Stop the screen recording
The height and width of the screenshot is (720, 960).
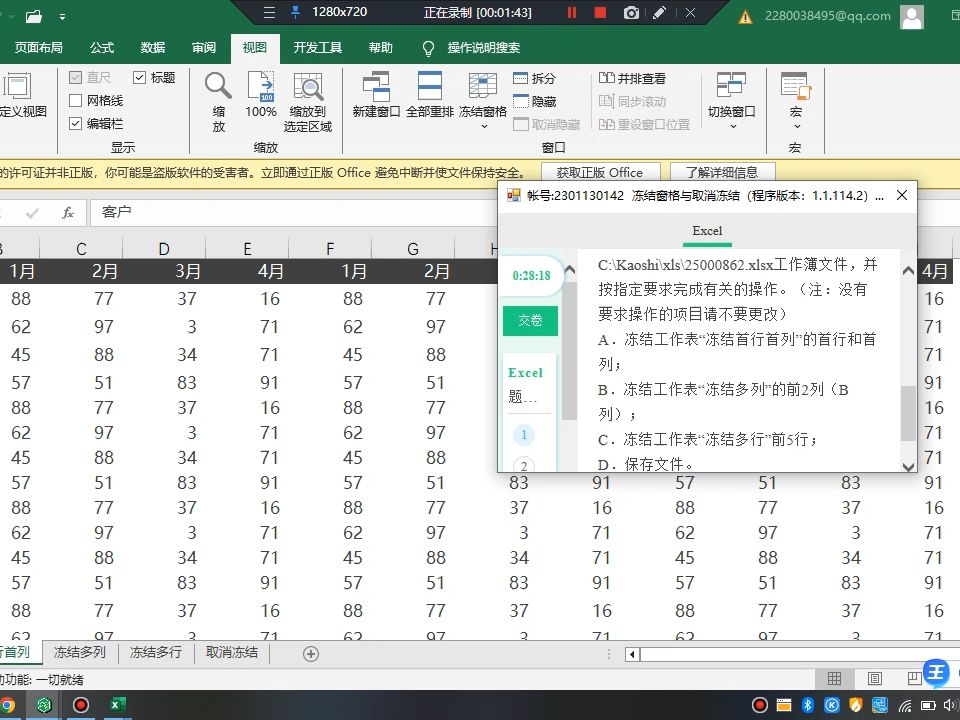(601, 12)
